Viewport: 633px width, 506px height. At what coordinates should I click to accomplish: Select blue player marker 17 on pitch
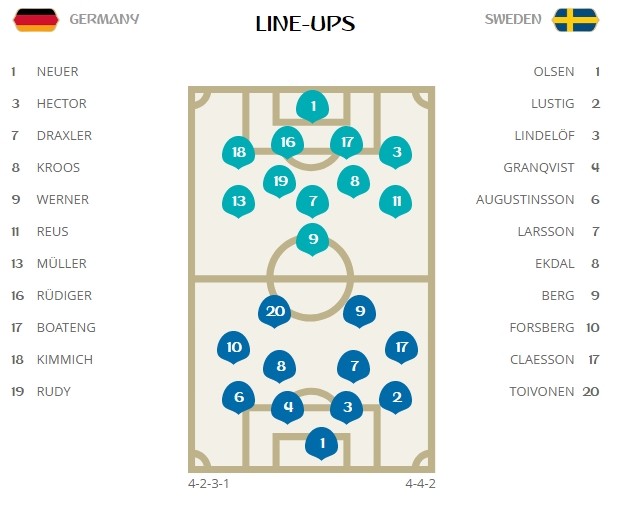coord(402,347)
